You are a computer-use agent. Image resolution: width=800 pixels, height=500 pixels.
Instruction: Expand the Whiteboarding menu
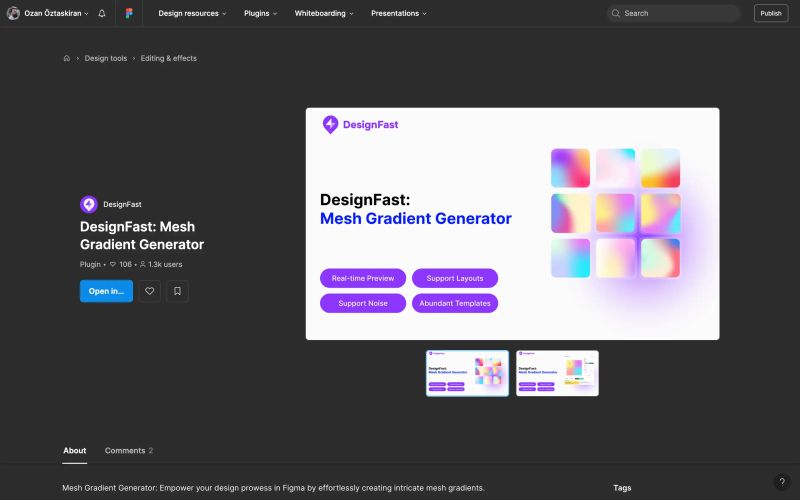(324, 13)
